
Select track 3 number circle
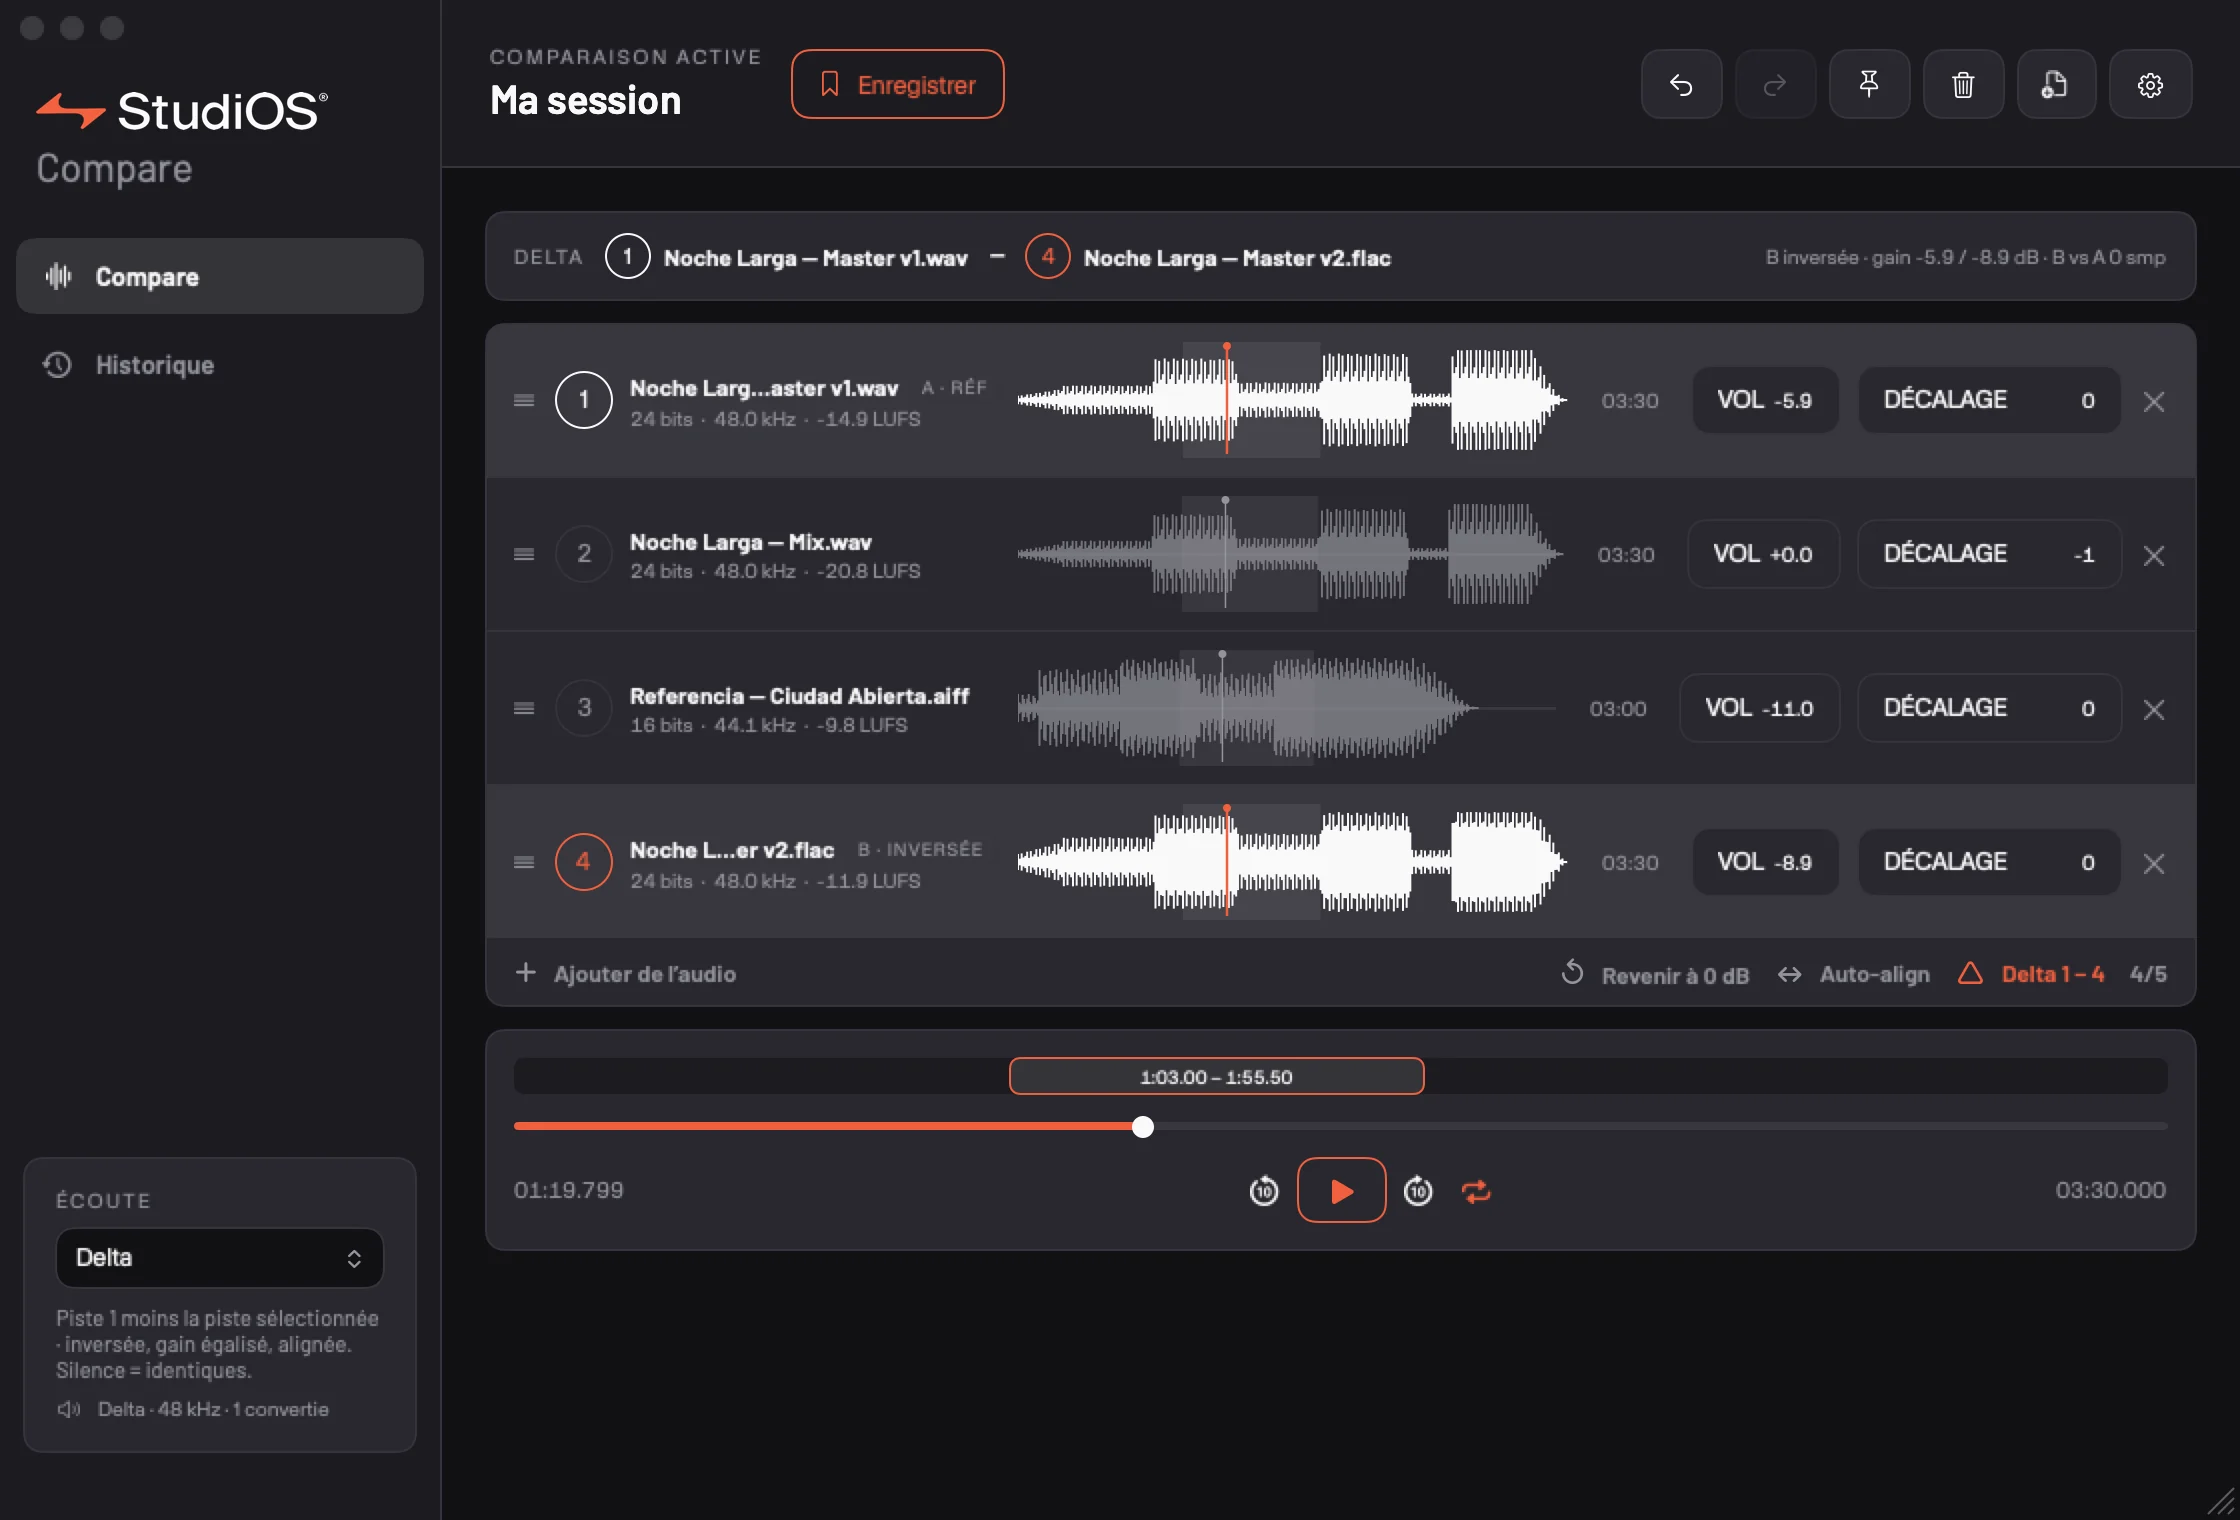click(x=584, y=708)
